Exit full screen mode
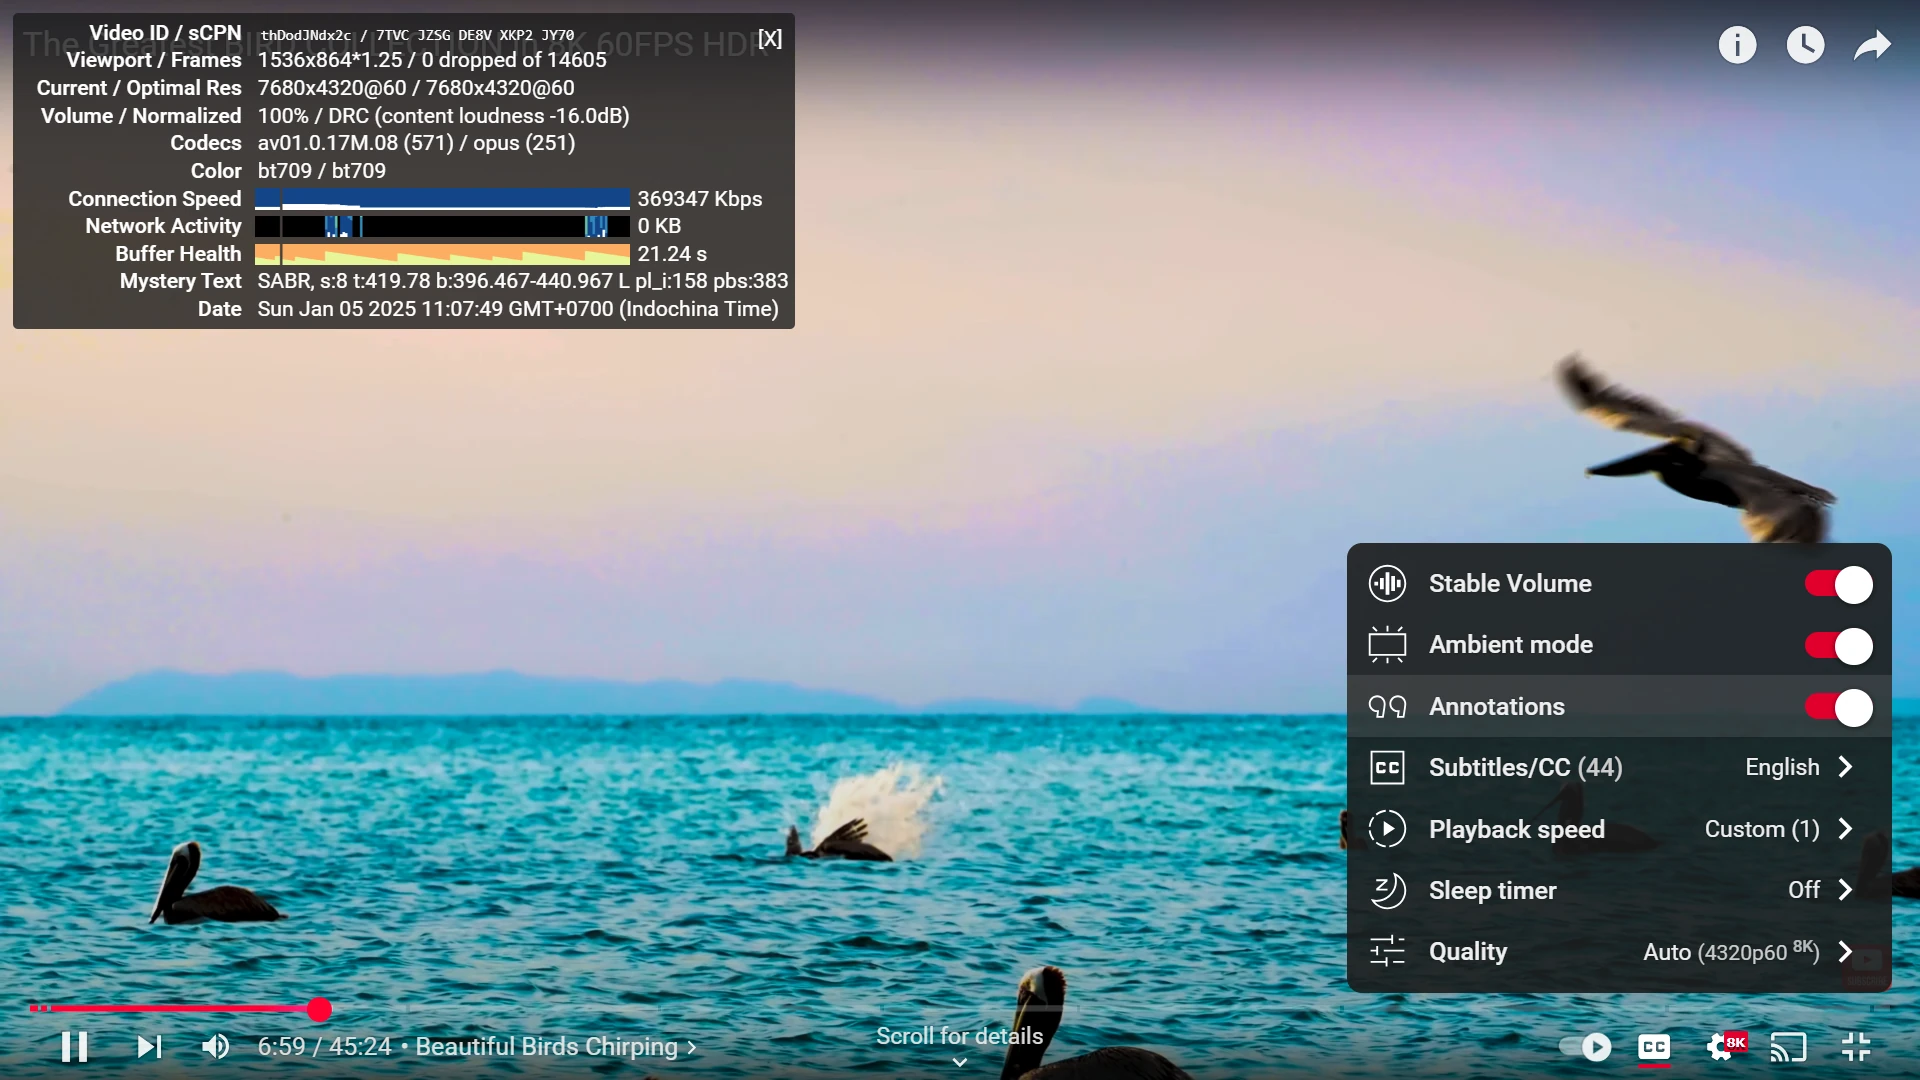 (1856, 1047)
